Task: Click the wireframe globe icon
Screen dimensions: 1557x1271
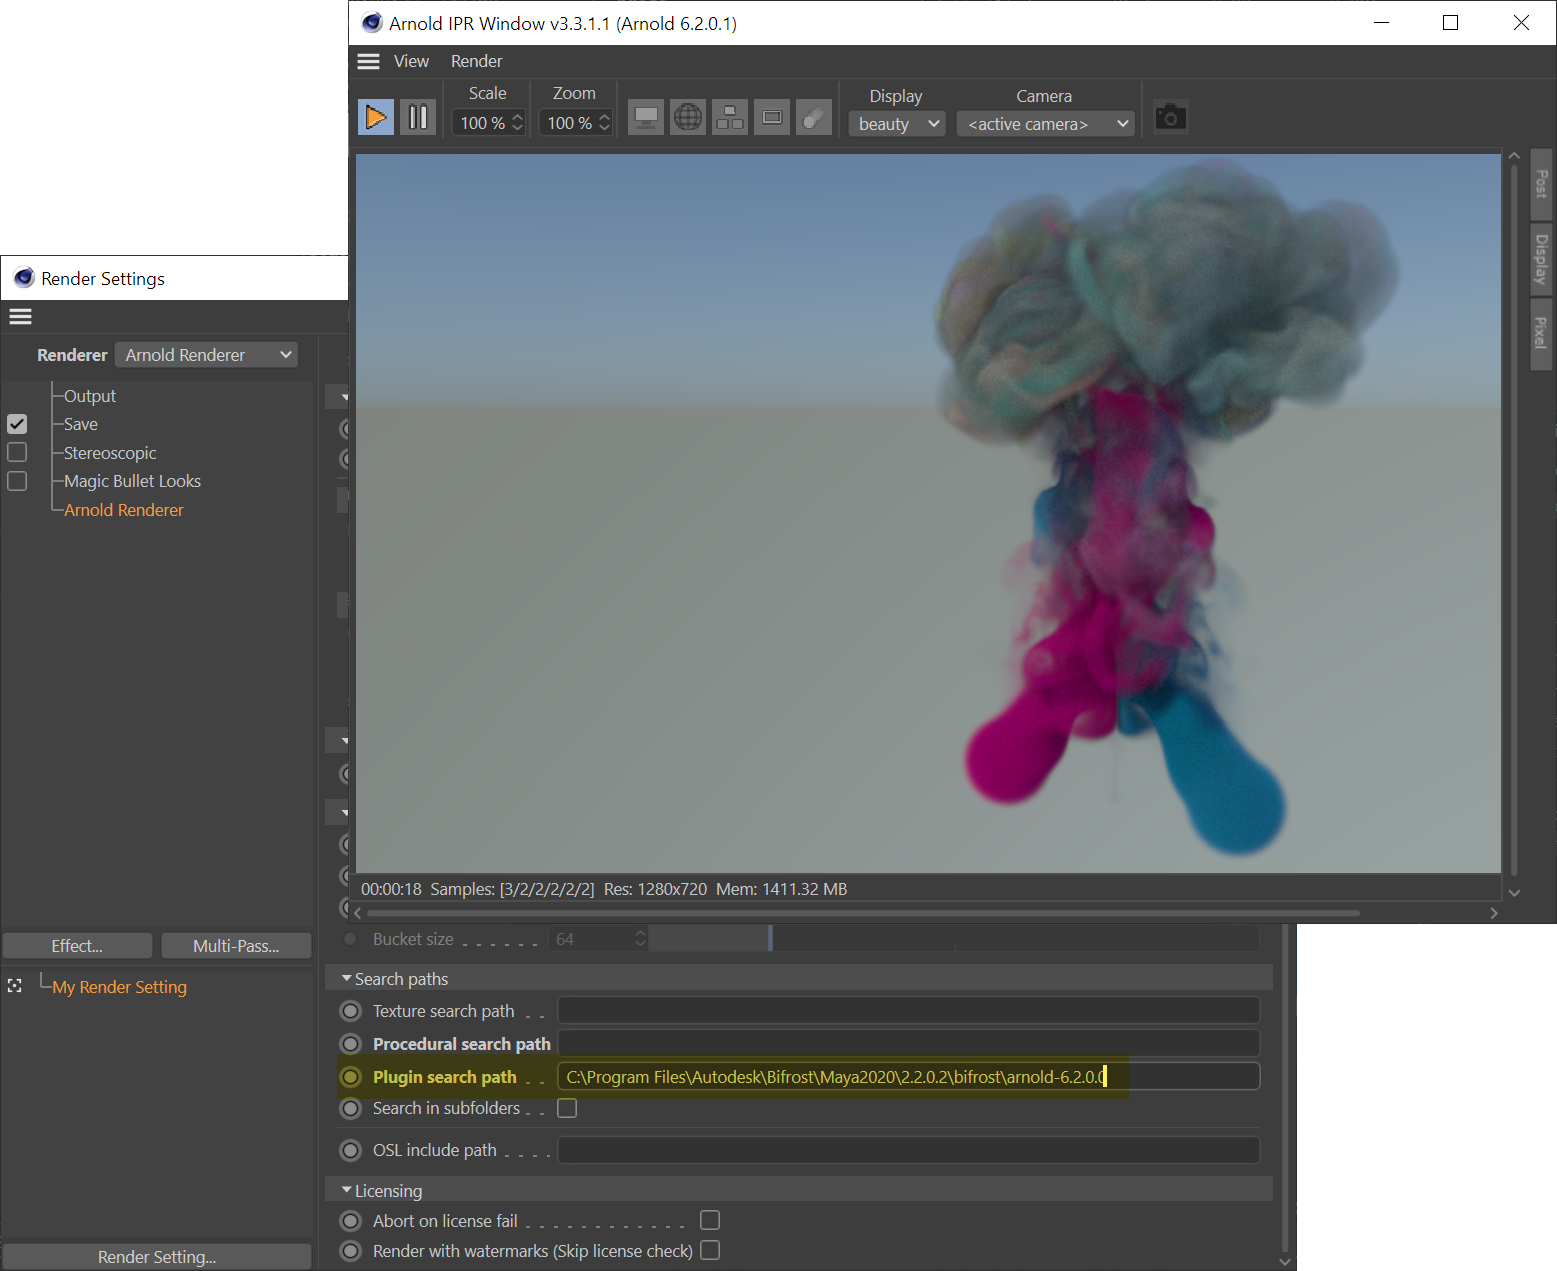Action: (x=688, y=118)
